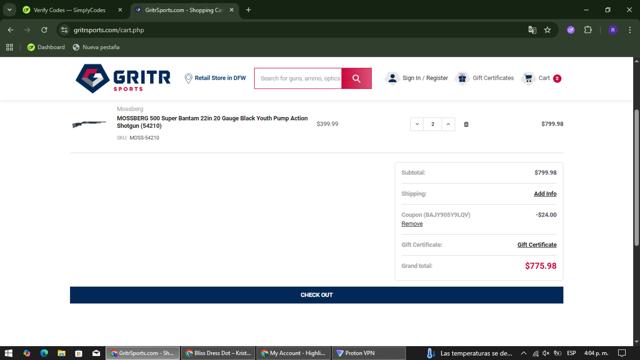
Task: Switch to the Proton VPN taskbar window
Action: pos(368,353)
